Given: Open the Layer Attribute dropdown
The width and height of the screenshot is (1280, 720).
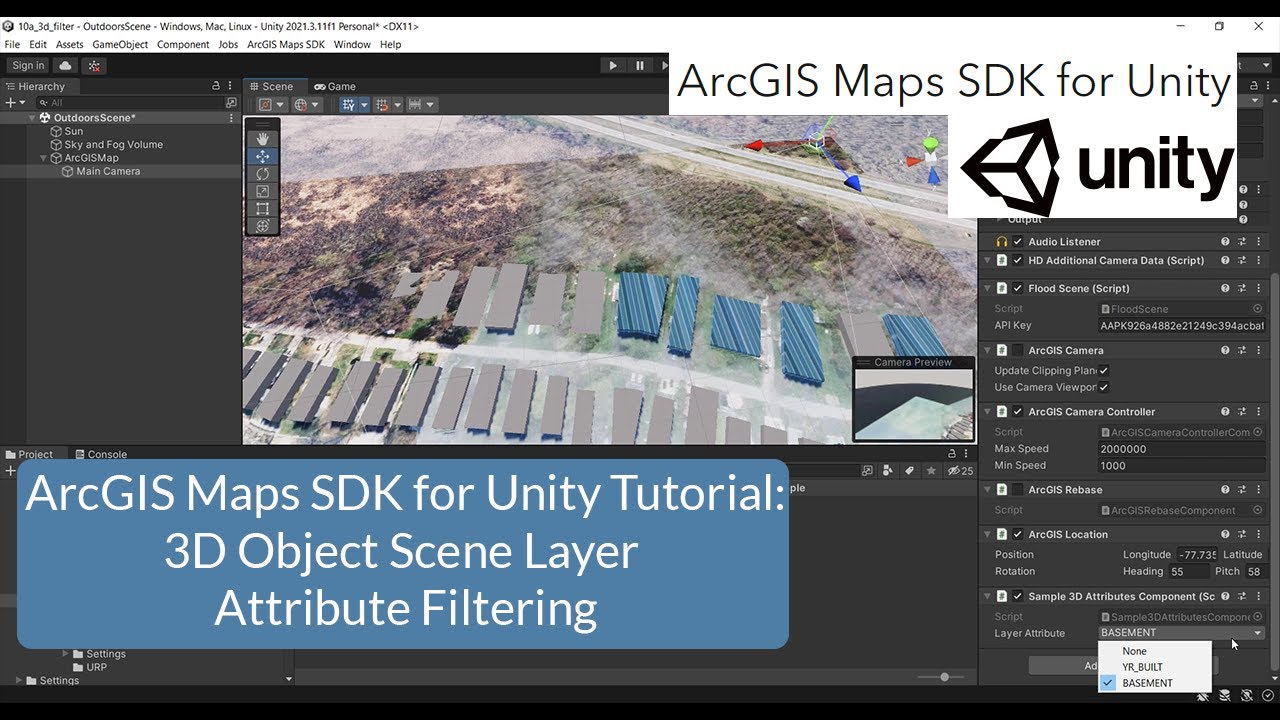Looking at the screenshot, I should [x=1182, y=633].
